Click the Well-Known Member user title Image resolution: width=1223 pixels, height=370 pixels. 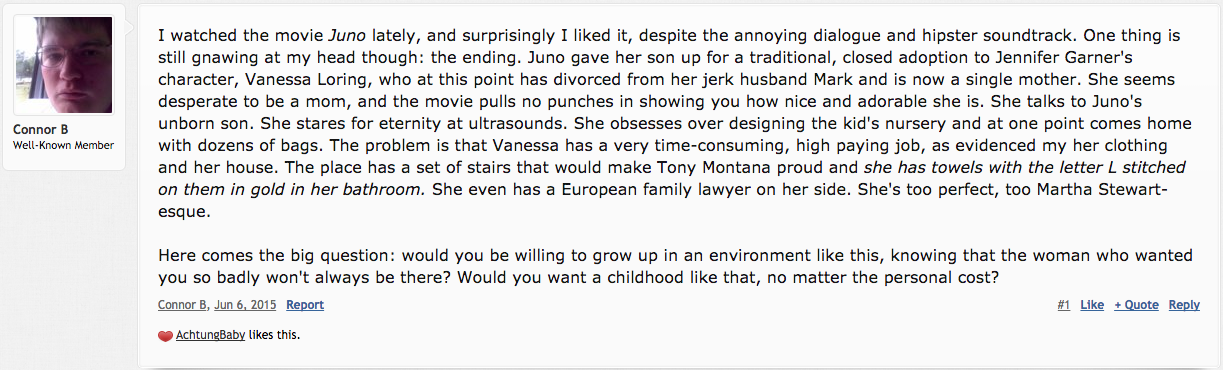click(x=63, y=146)
